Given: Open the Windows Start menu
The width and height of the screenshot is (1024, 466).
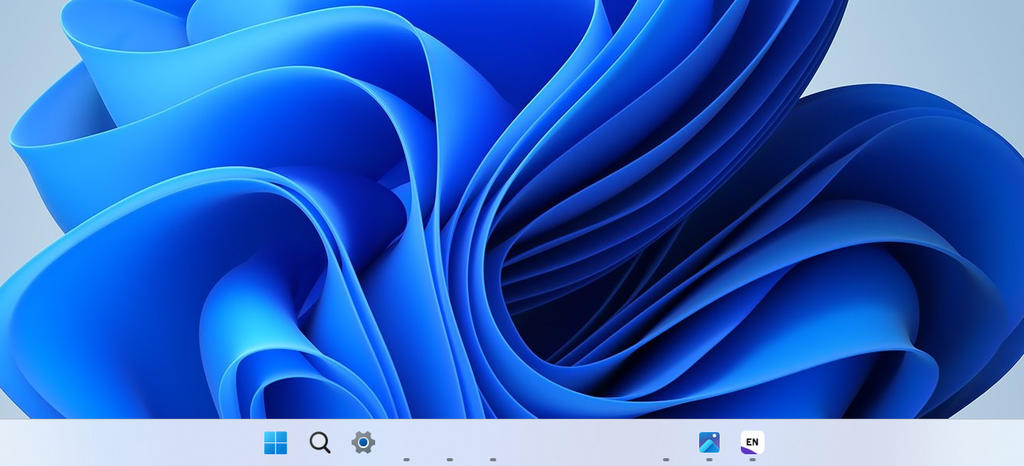Looking at the screenshot, I should coord(276,443).
